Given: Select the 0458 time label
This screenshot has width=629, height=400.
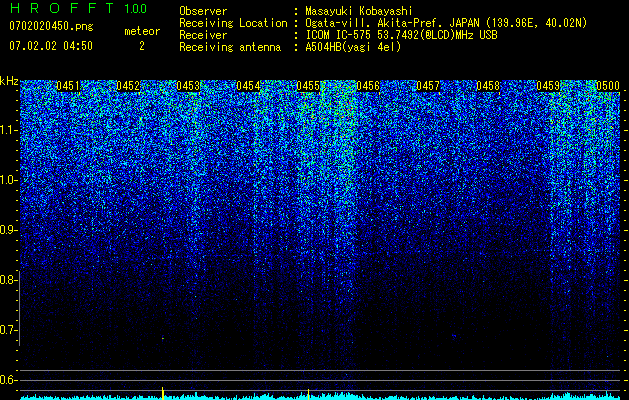Looking at the screenshot, I should [488, 86].
